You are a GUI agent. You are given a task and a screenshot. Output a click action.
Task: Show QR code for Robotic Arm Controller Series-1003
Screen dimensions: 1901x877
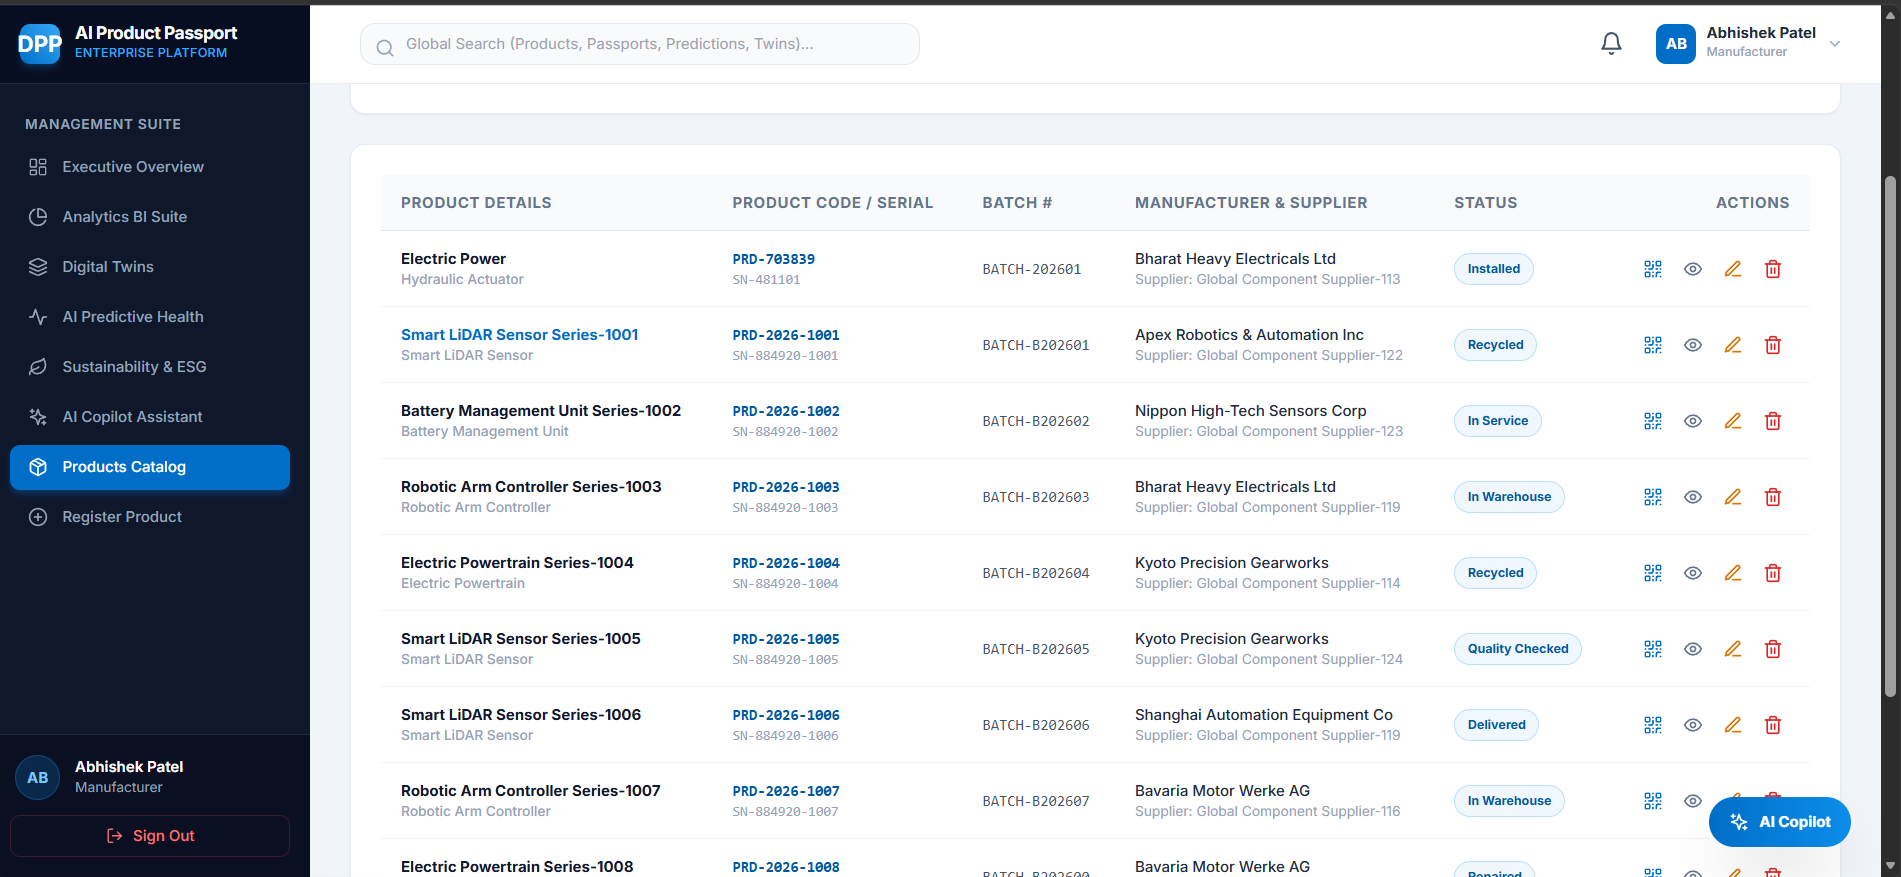[x=1653, y=497]
